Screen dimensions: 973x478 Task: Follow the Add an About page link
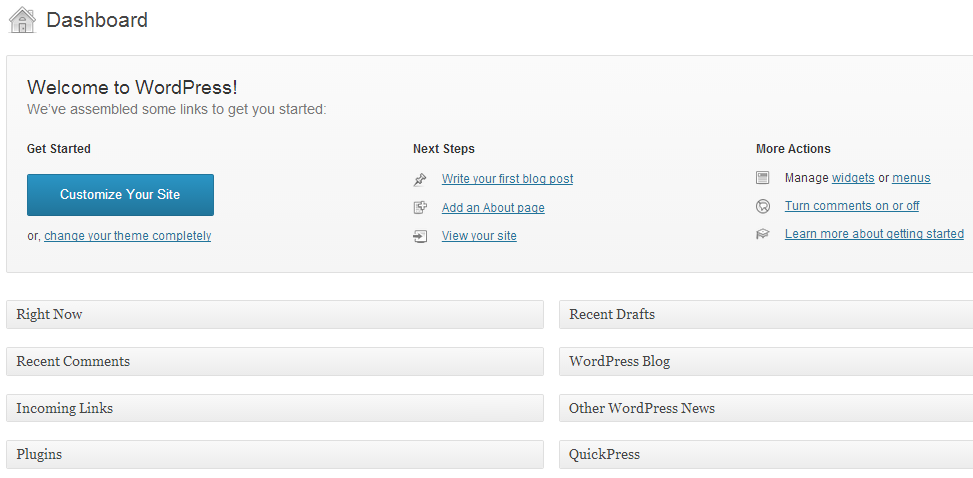[493, 208]
